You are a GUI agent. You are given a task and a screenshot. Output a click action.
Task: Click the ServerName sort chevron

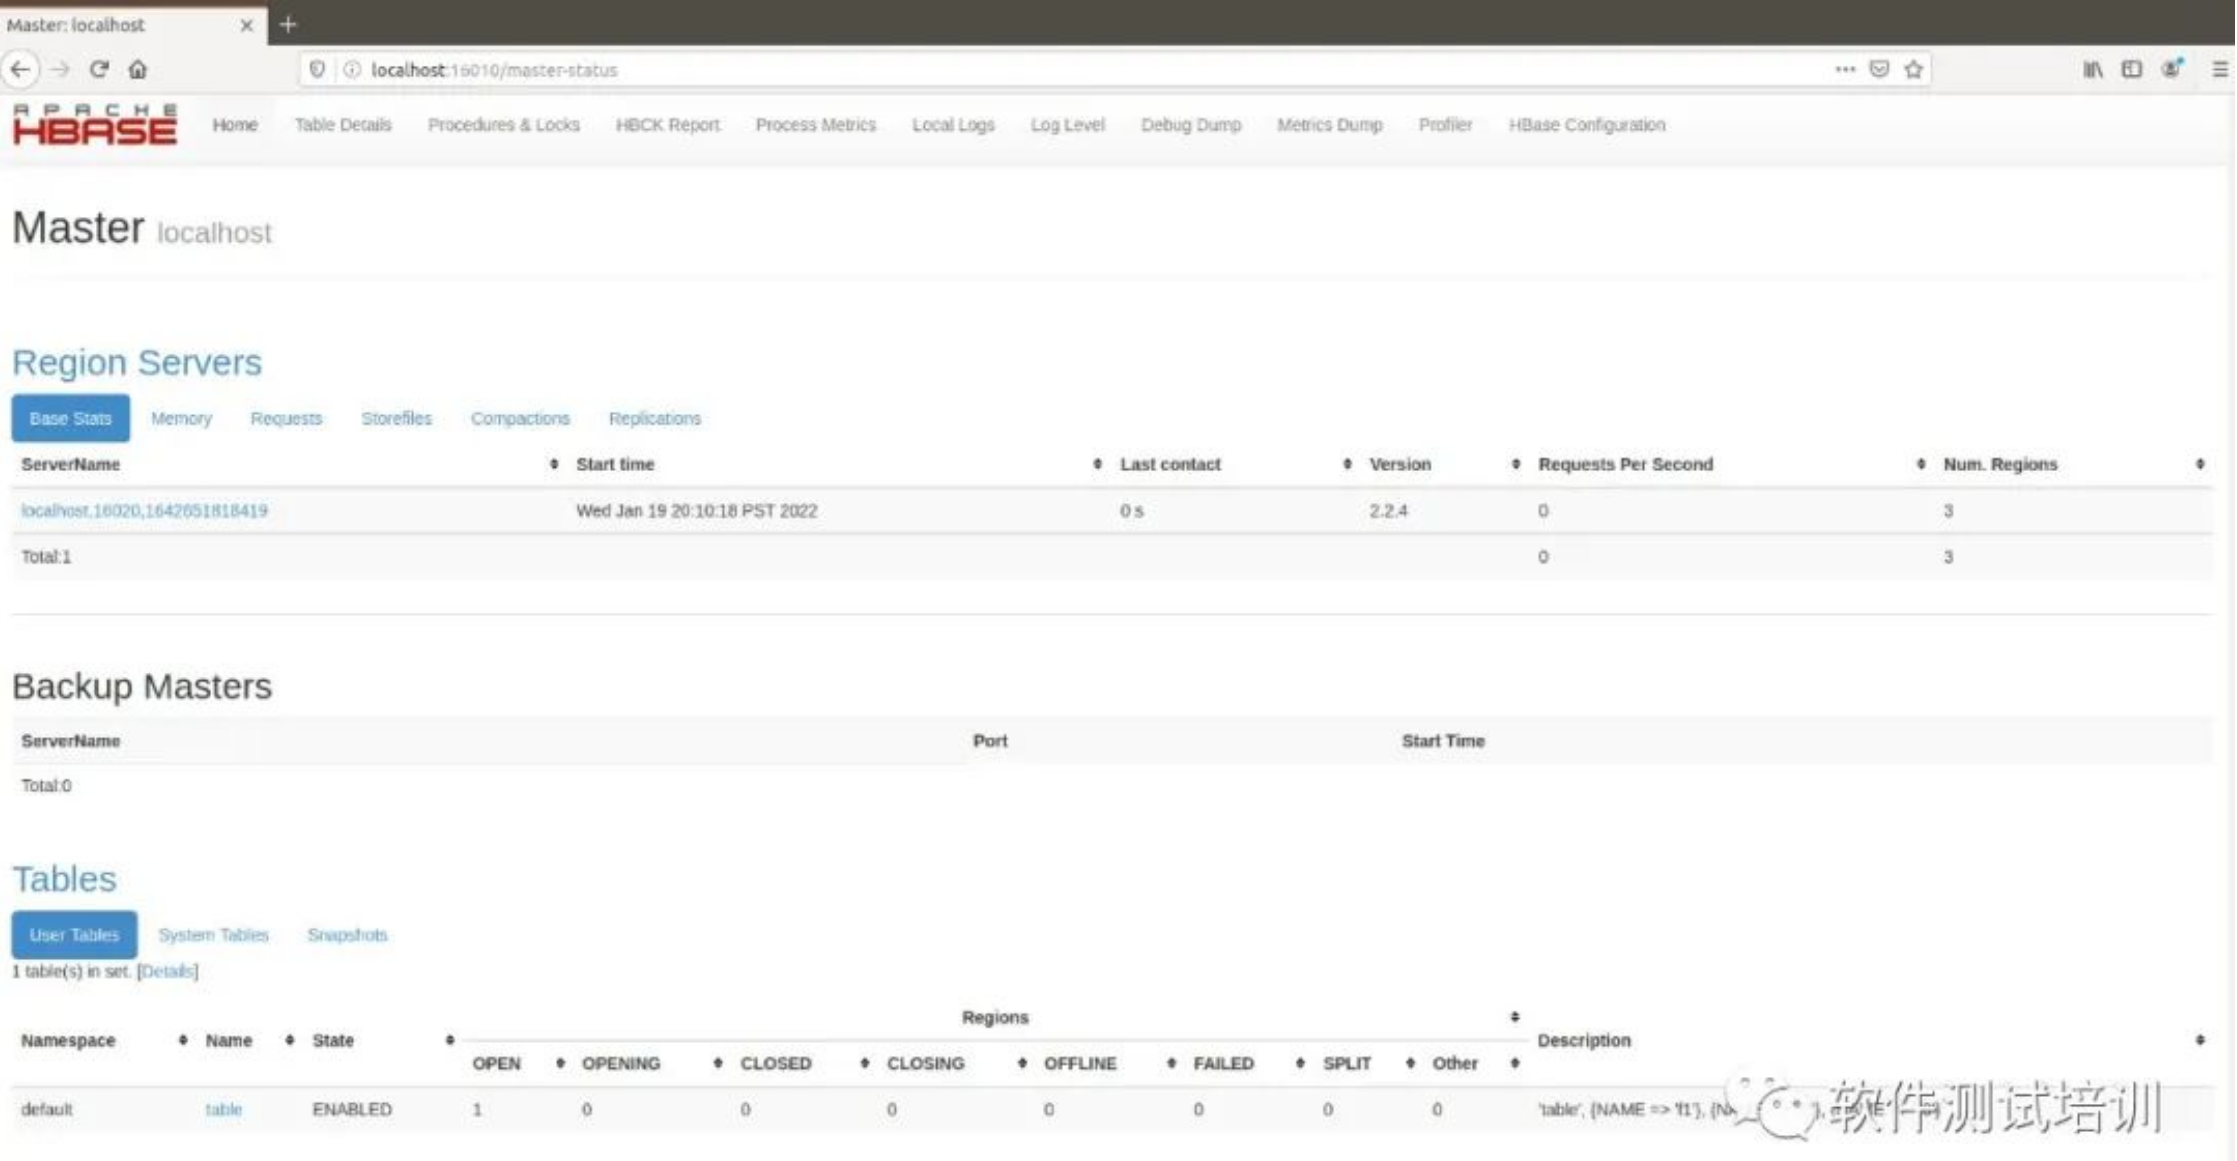[x=553, y=464]
